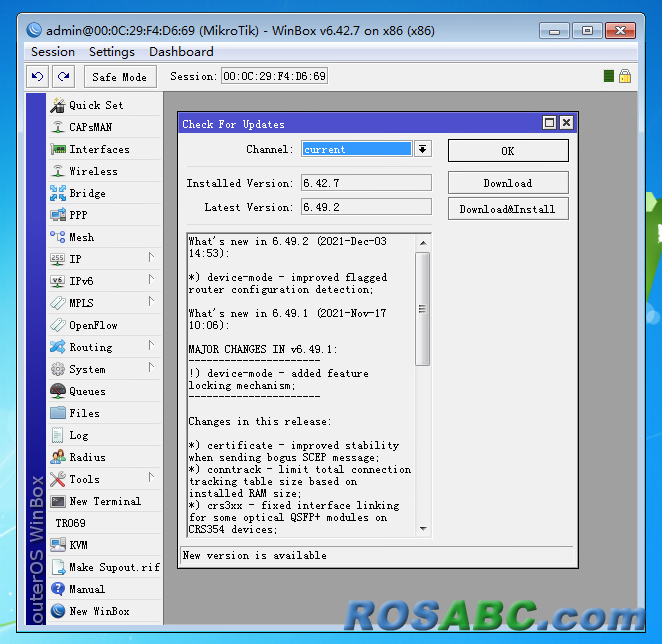Click 'MAJOR CHANGES IN v6.49.1:' changelog line
This screenshot has height=644, width=662.
263,349
